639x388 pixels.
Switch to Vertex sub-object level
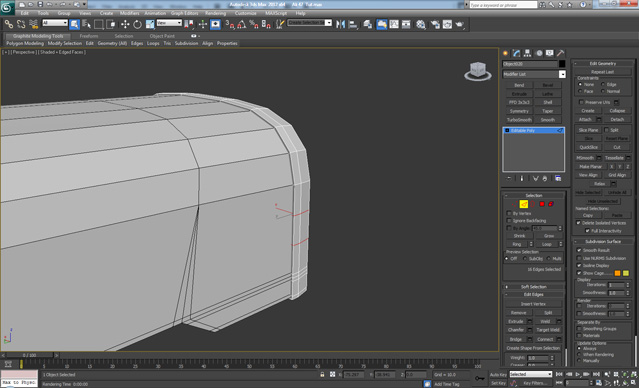[x=514, y=204]
